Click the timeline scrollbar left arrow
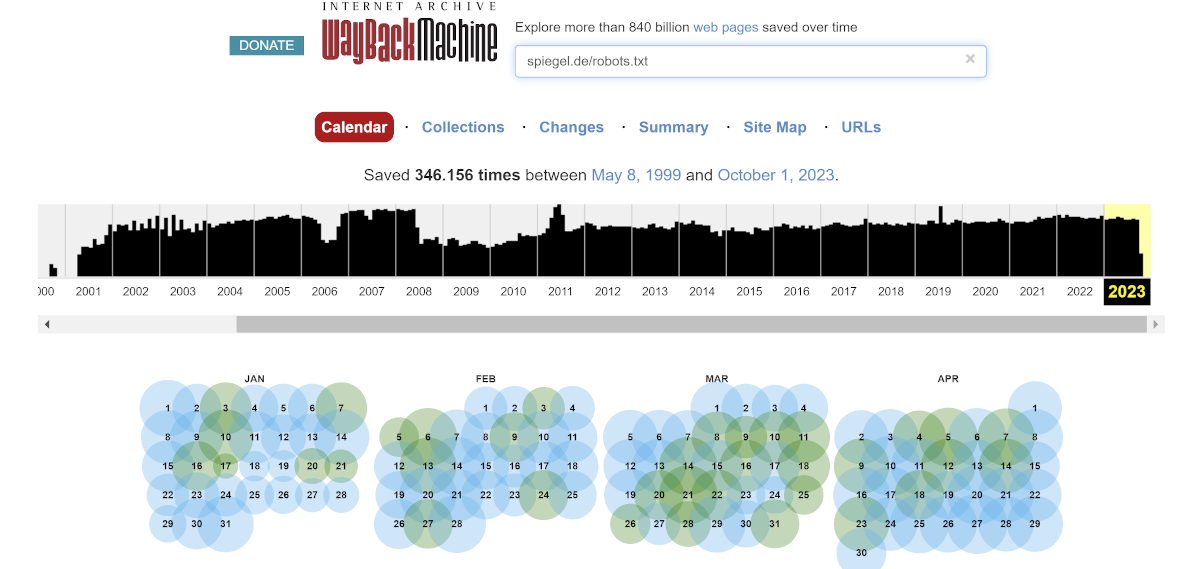This screenshot has width=1200, height=569. [47, 324]
